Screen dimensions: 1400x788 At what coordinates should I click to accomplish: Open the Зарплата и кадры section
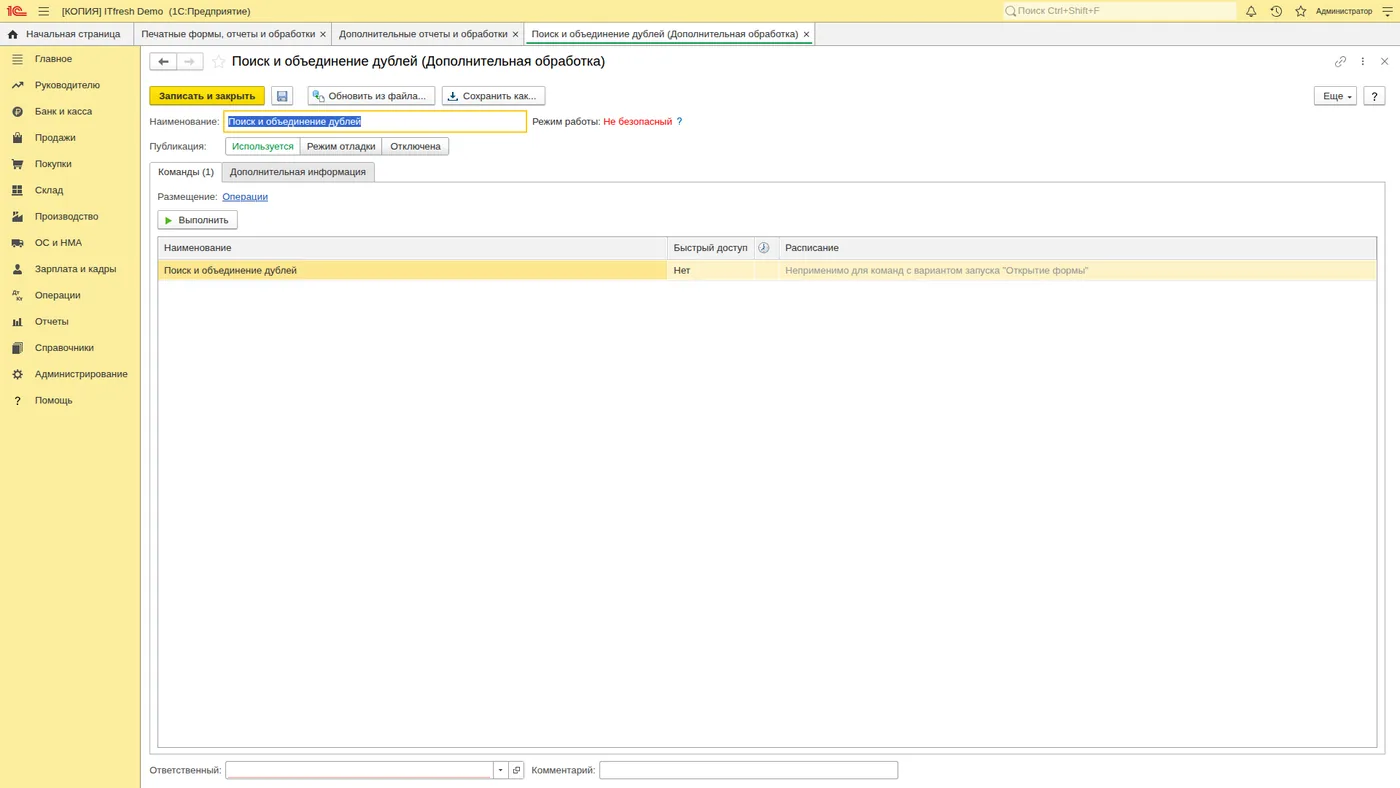coord(75,269)
